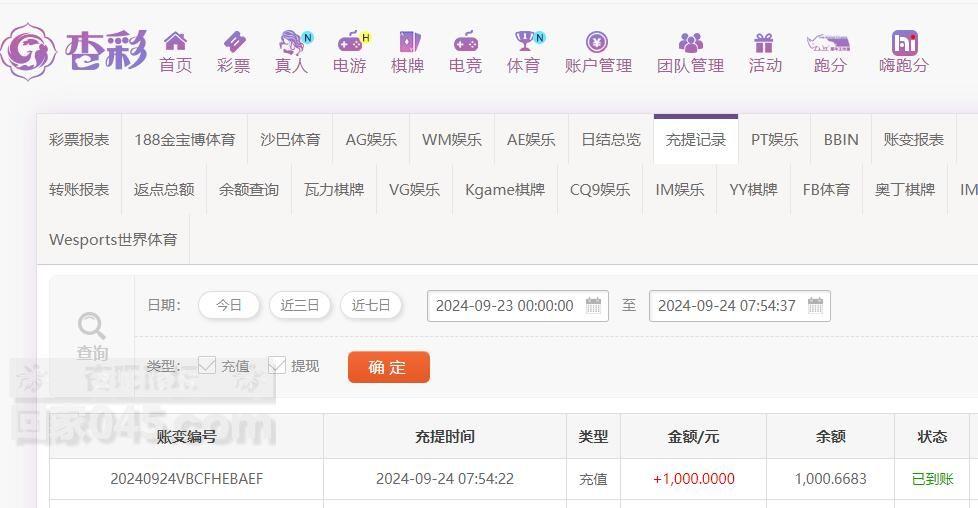Switch to YY棋牌 tab
Image resolution: width=978 pixels, height=508 pixels.
tap(753, 190)
